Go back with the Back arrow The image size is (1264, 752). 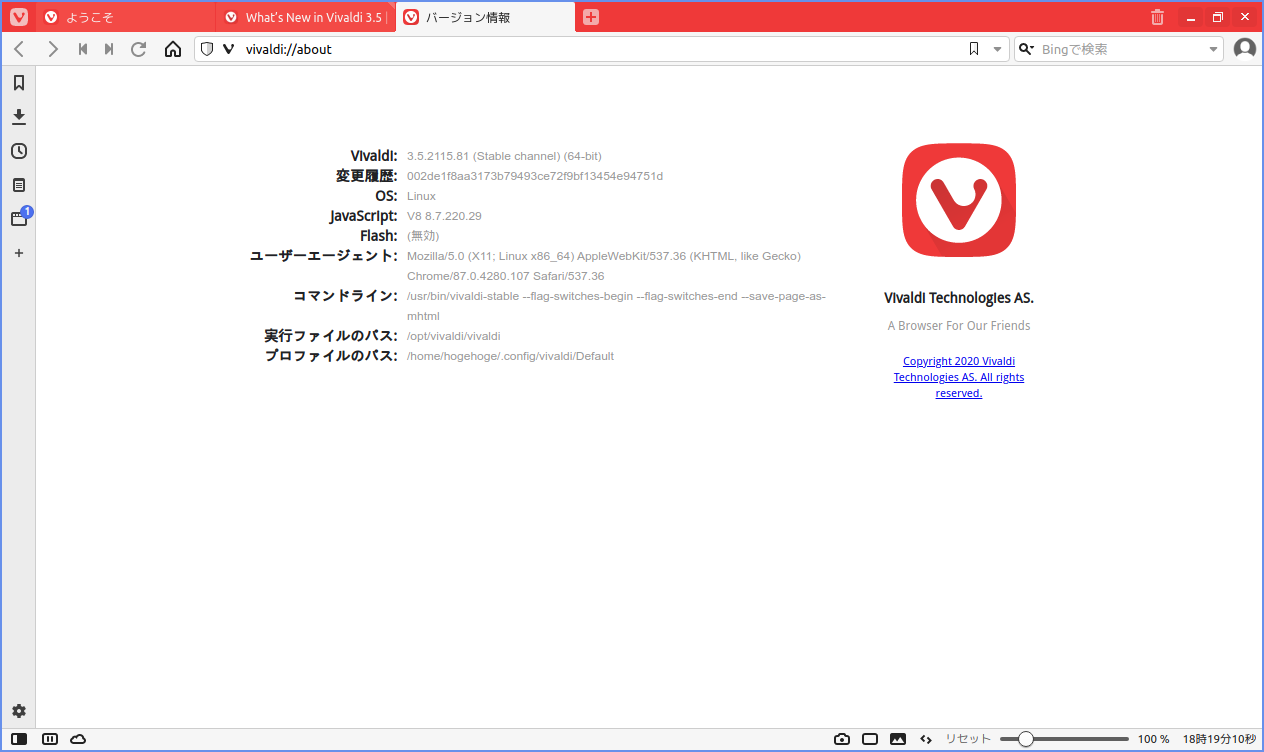(20, 49)
